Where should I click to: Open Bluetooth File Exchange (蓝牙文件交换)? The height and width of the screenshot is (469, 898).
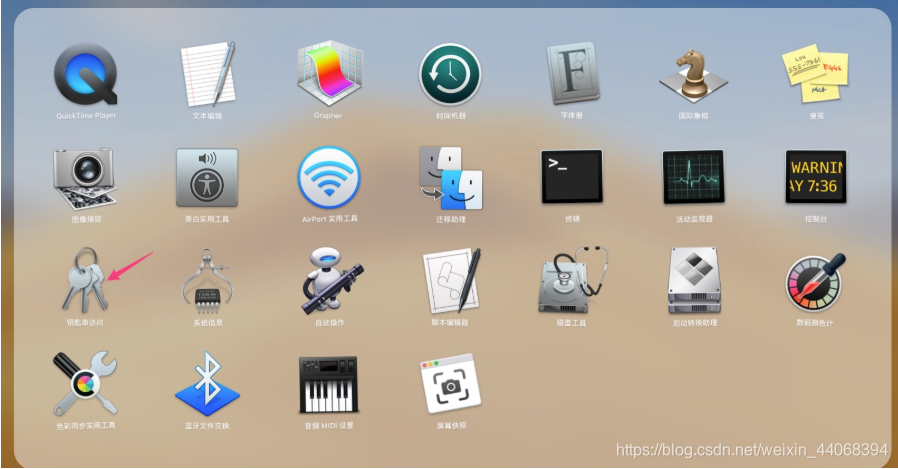tap(207, 384)
